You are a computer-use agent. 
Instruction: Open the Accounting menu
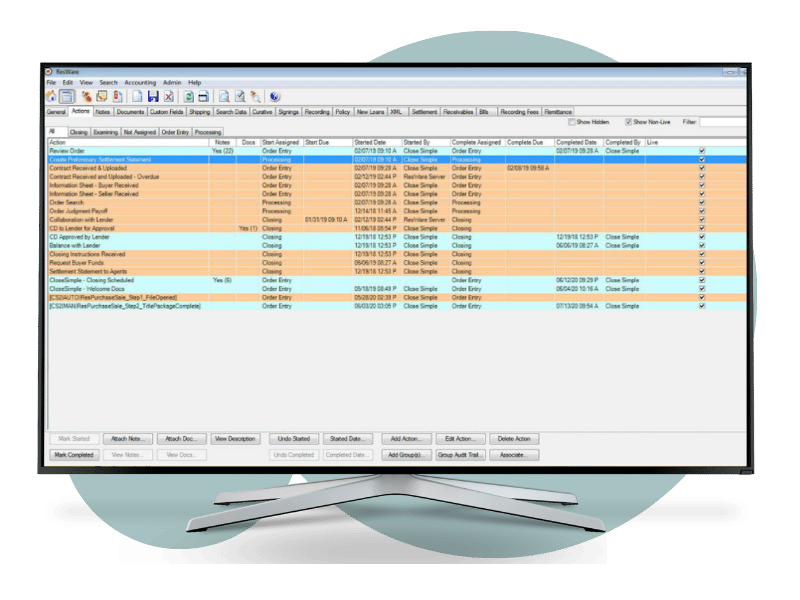[x=140, y=82]
